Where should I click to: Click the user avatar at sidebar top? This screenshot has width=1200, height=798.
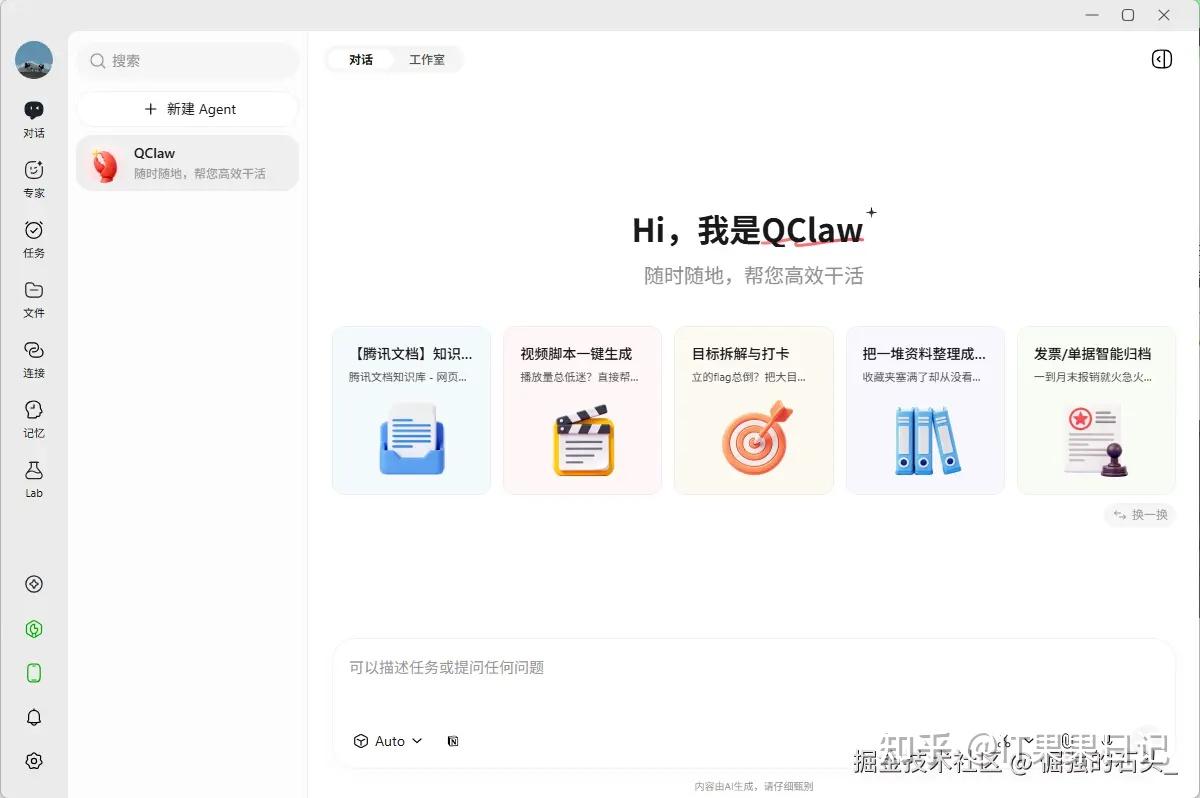(x=34, y=60)
